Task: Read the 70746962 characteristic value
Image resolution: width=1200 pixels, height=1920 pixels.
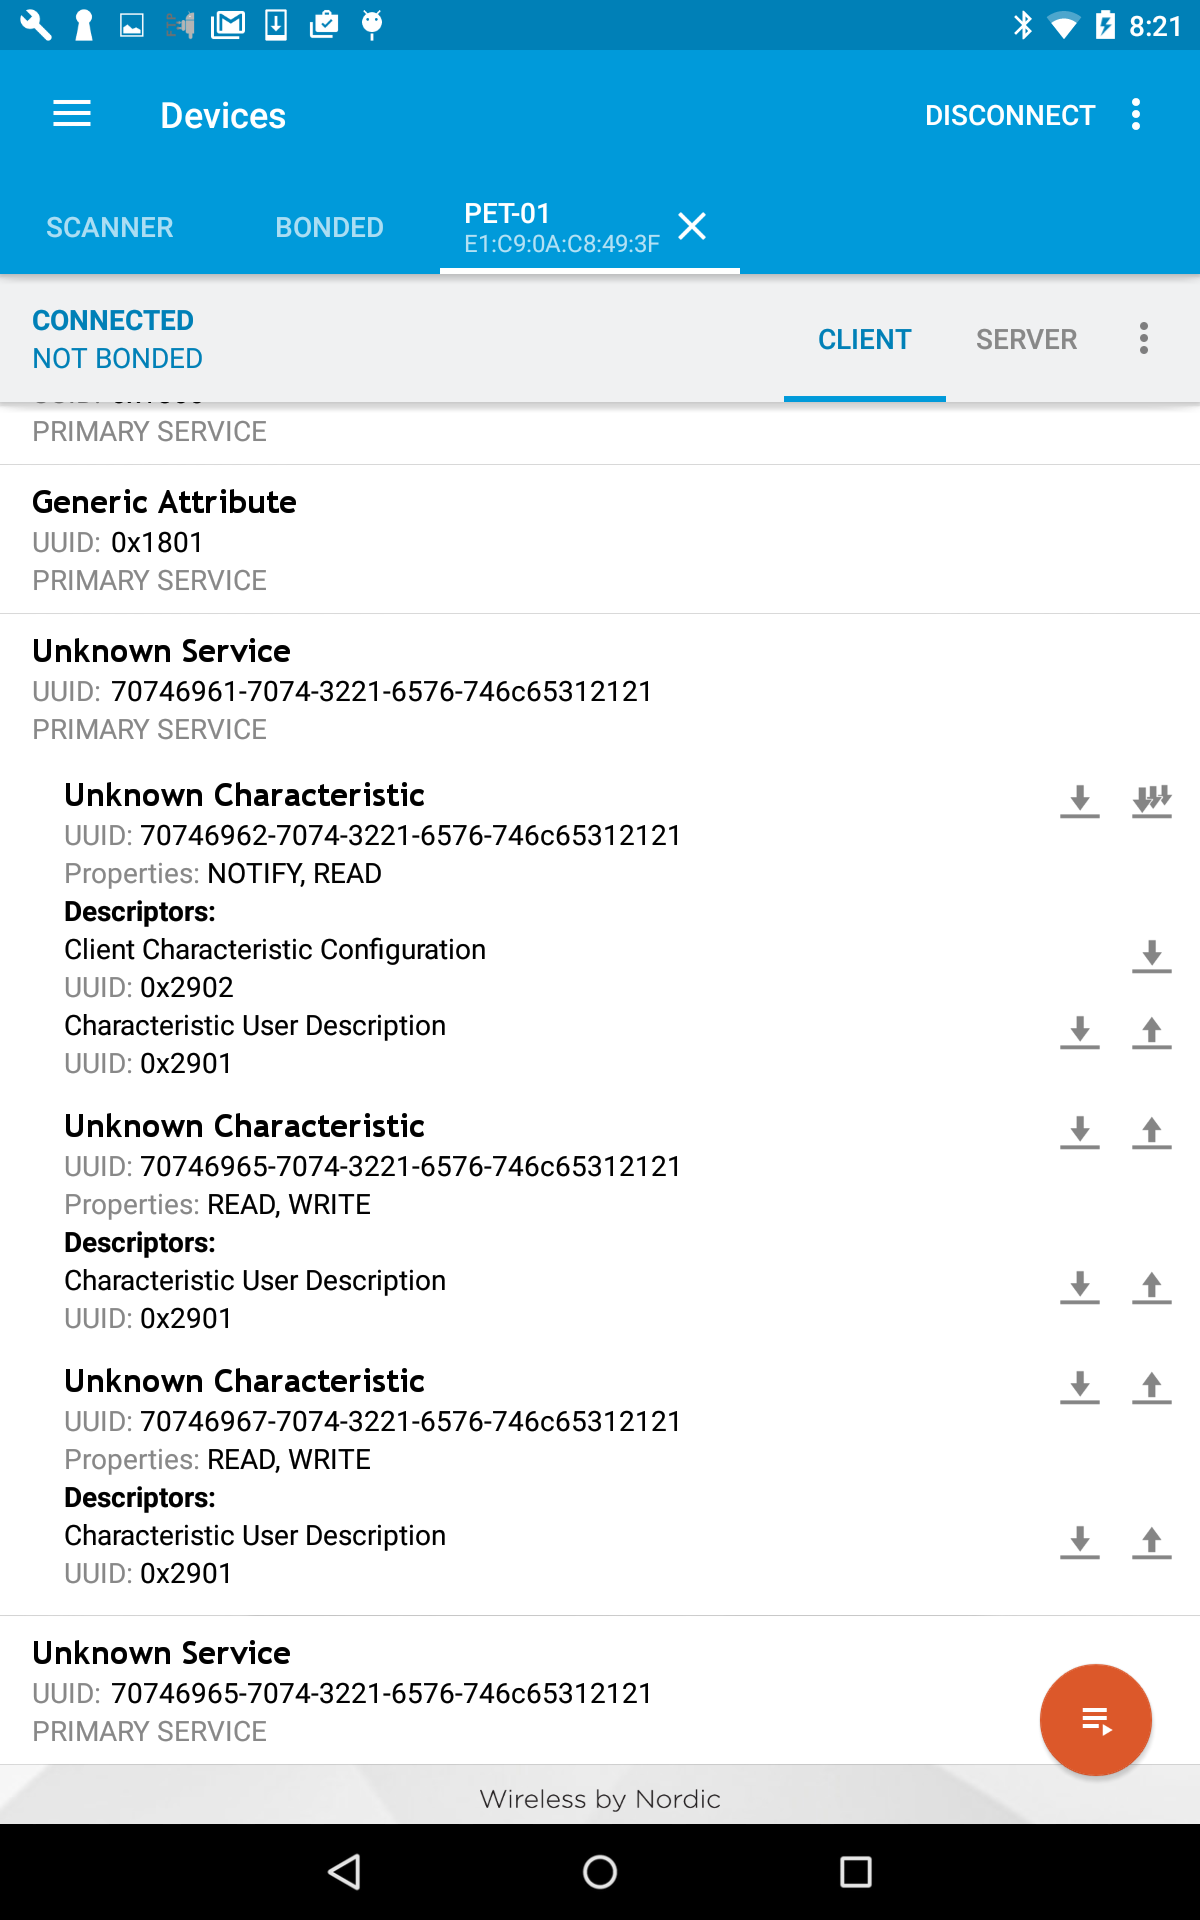Action: 1080,801
